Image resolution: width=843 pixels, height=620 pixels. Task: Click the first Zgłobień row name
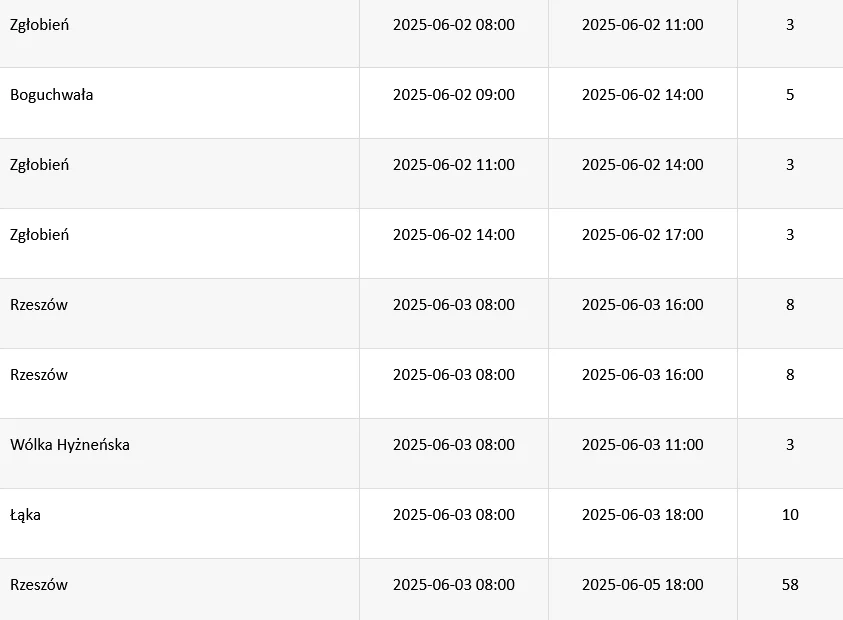point(40,25)
